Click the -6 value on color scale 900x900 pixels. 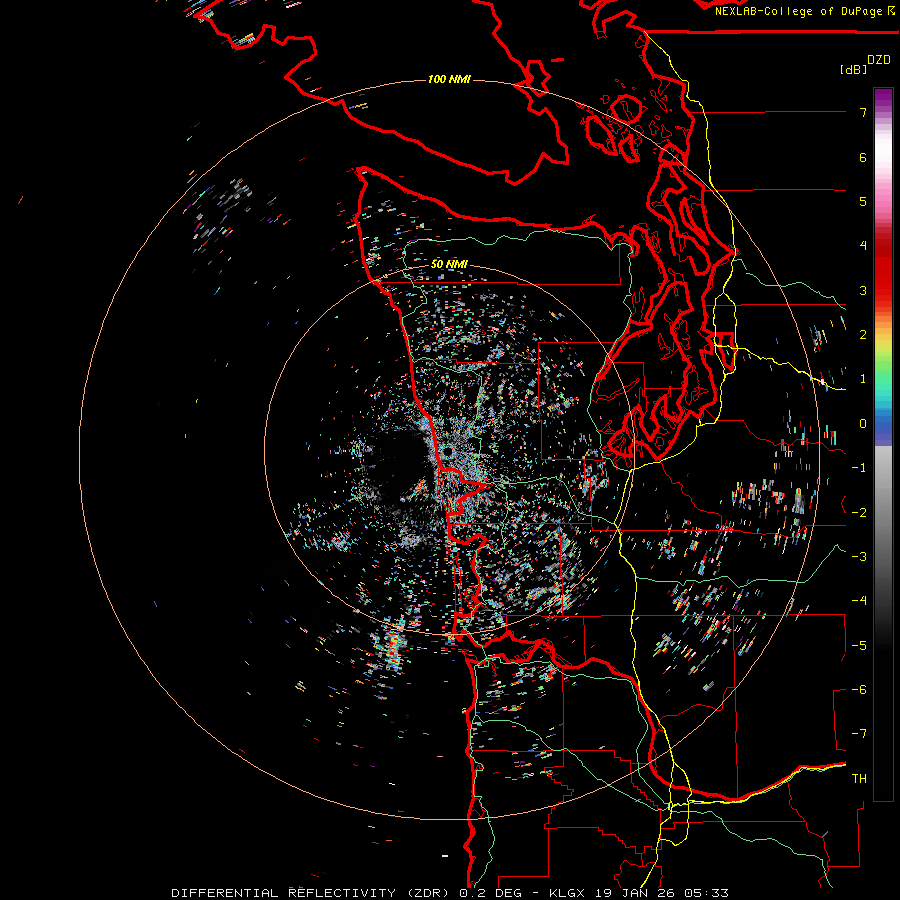pyautogui.click(x=859, y=689)
